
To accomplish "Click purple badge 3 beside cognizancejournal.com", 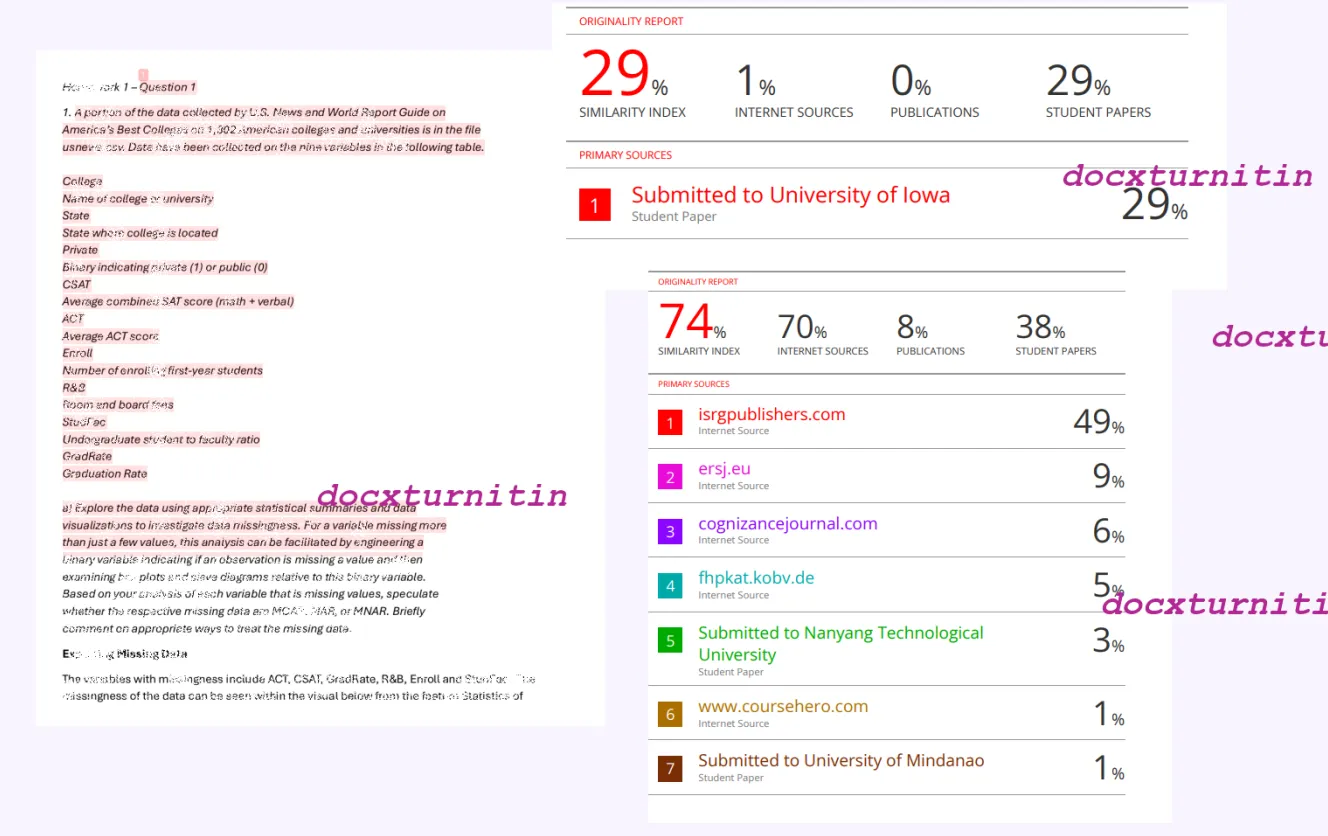I will (x=670, y=531).
